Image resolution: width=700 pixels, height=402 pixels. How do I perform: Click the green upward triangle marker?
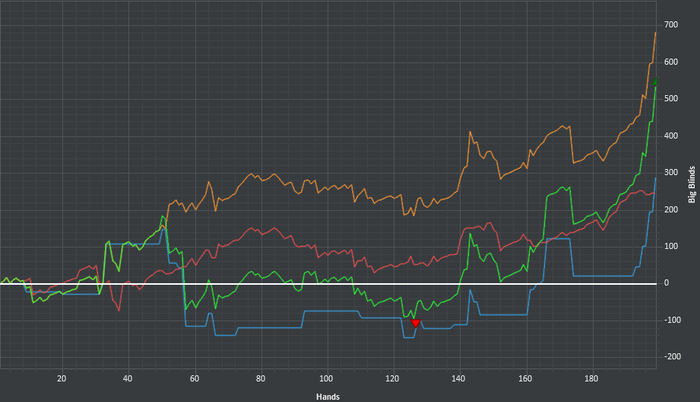pyautogui.click(x=655, y=82)
